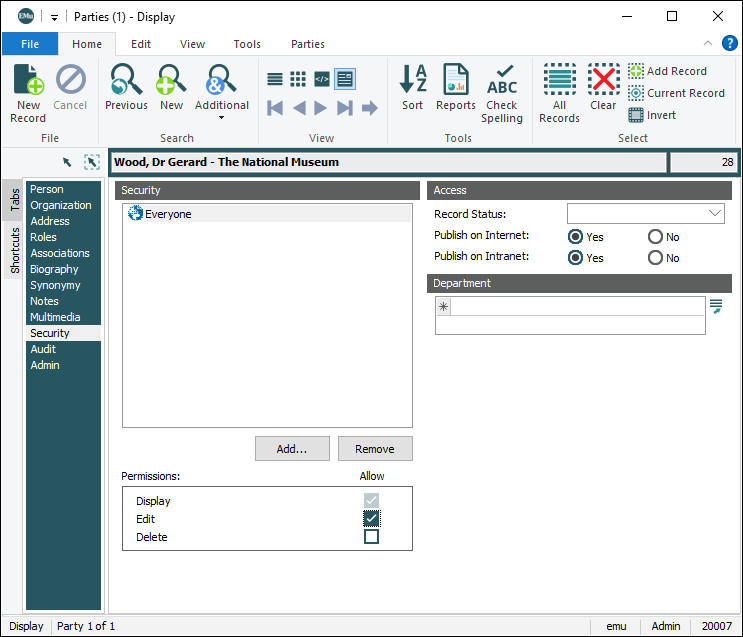Jump to the last record arrow
Screen dimensions: 743x637
point(345,108)
